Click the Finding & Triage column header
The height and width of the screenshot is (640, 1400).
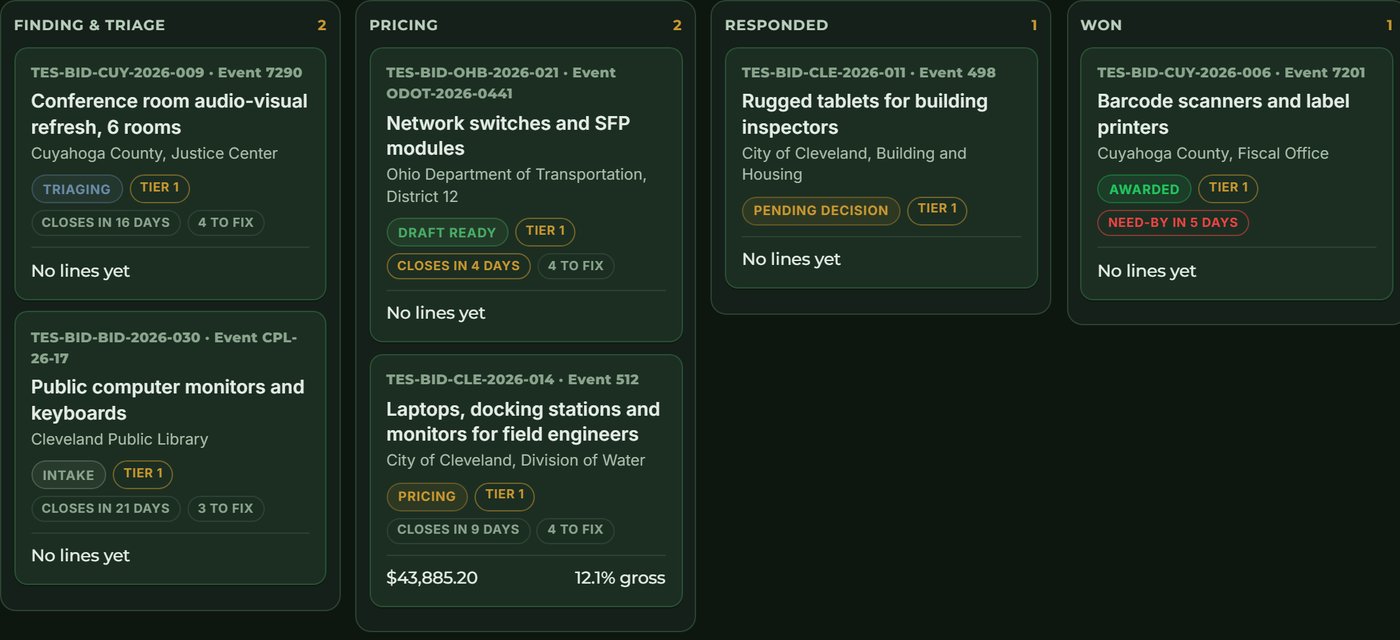89,25
